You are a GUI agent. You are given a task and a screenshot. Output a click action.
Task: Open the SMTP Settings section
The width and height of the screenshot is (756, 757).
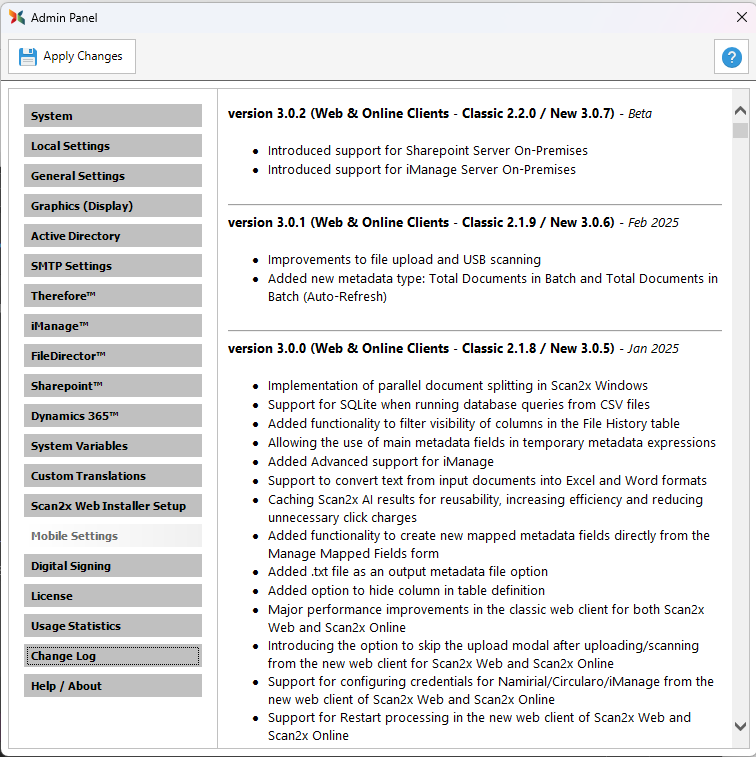click(112, 266)
